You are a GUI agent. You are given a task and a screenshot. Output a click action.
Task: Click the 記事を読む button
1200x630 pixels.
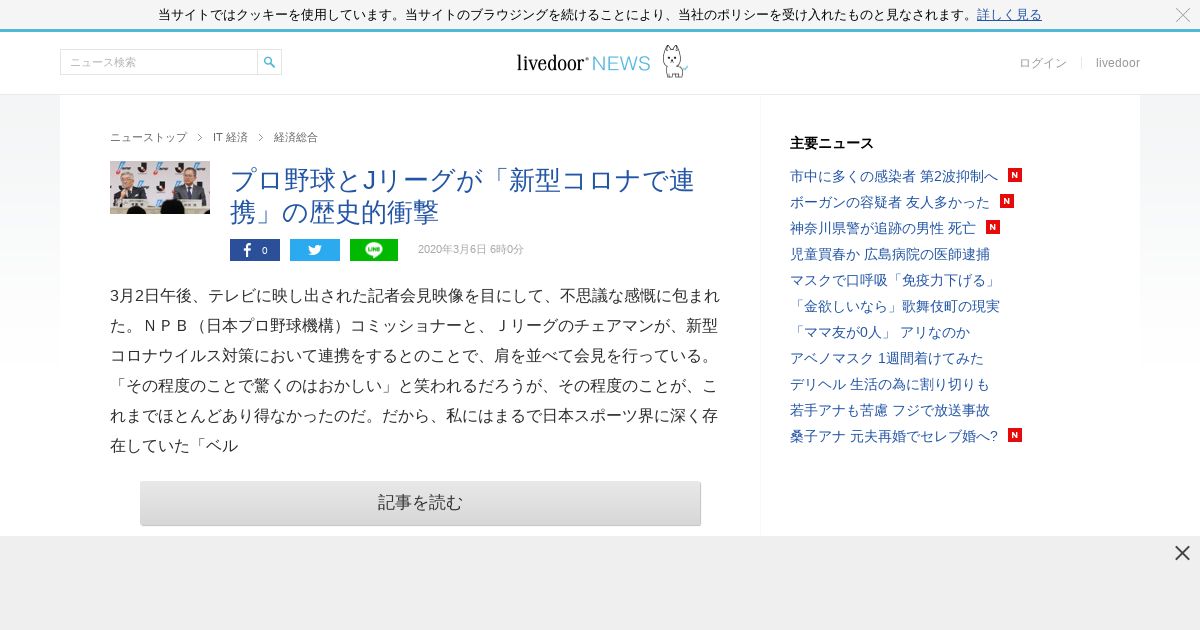click(420, 503)
